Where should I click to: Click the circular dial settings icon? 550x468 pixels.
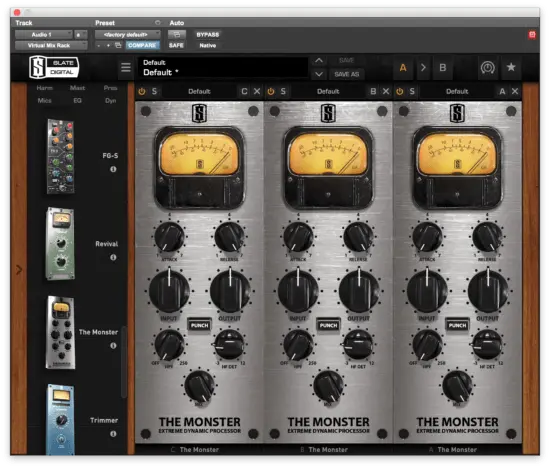(488, 67)
